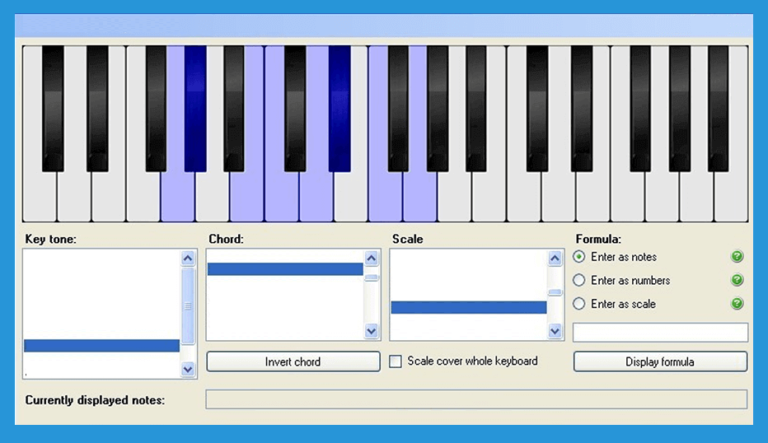The image size is (768, 443).
Task: Open help icon beside Enter as numbers
Action: [x=737, y=280]
